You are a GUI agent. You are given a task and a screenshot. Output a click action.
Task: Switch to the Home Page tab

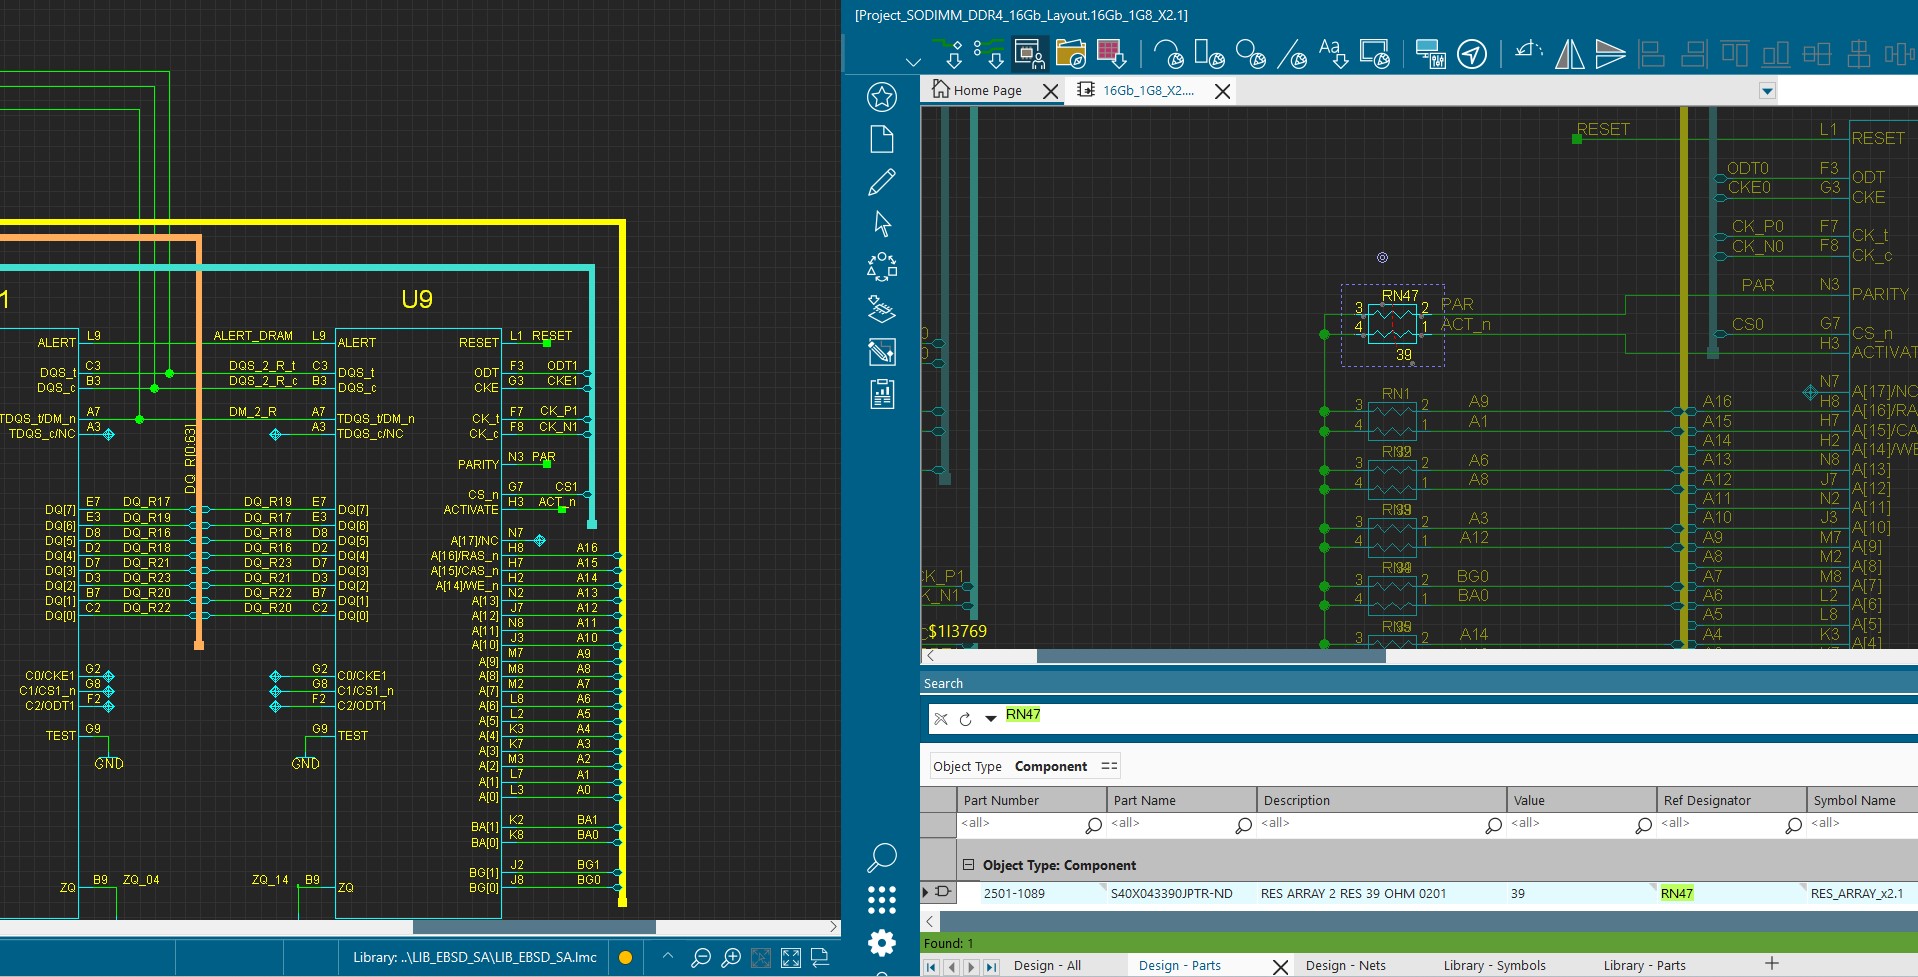click(x=985, y=90)
